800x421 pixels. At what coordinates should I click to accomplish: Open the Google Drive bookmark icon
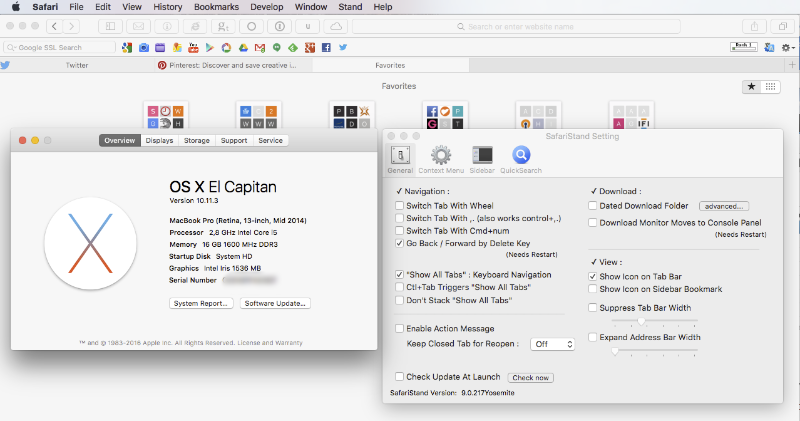tap(243, 47)
